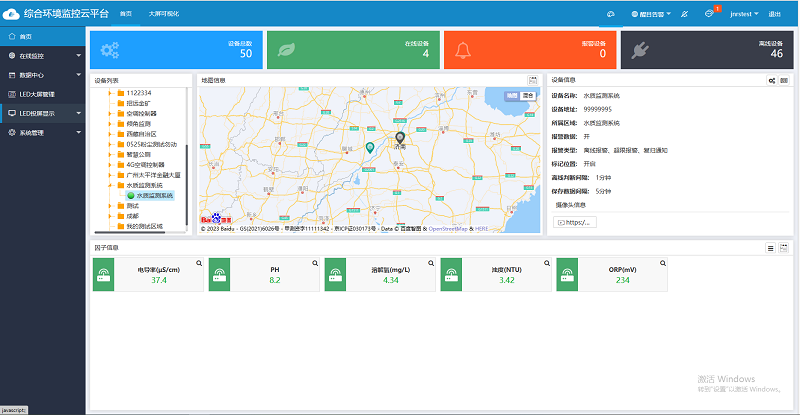Click the dashboard gauge icon in top bar

[611, 14]
